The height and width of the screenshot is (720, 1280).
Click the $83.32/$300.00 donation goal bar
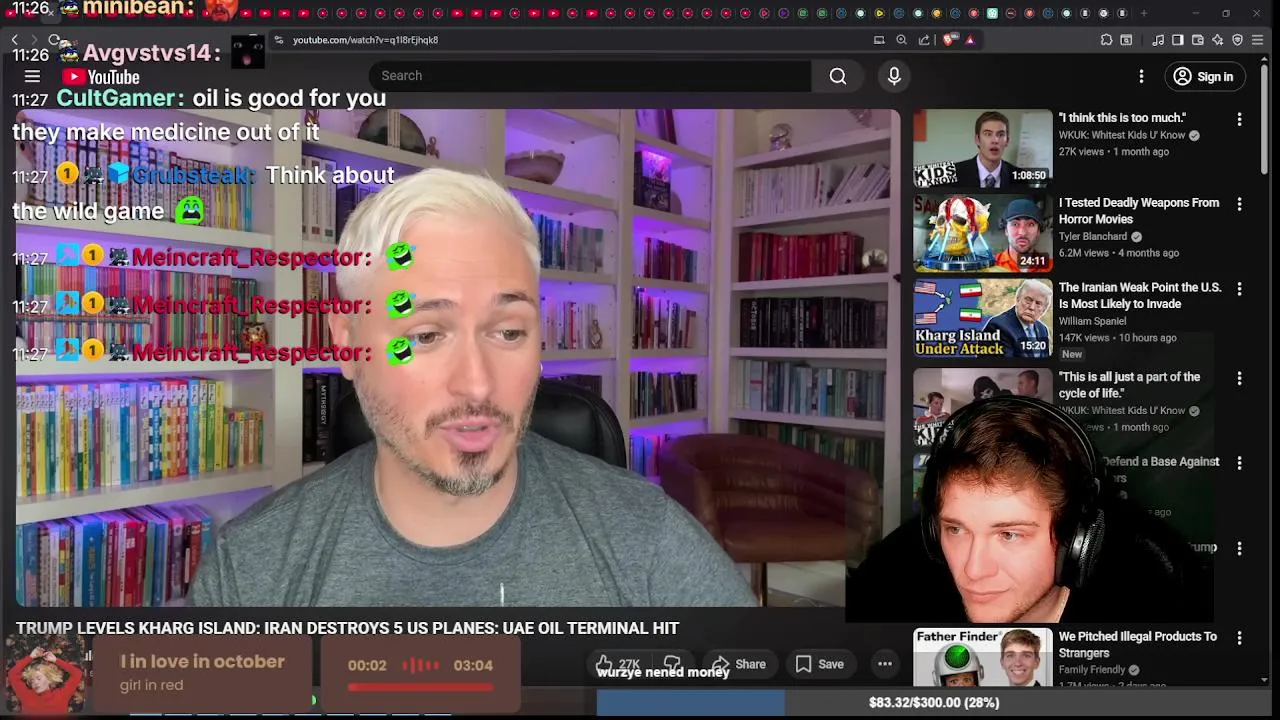[x=934, y=703]
